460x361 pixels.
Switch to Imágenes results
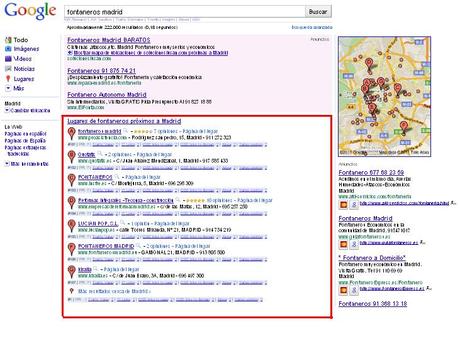26,49
